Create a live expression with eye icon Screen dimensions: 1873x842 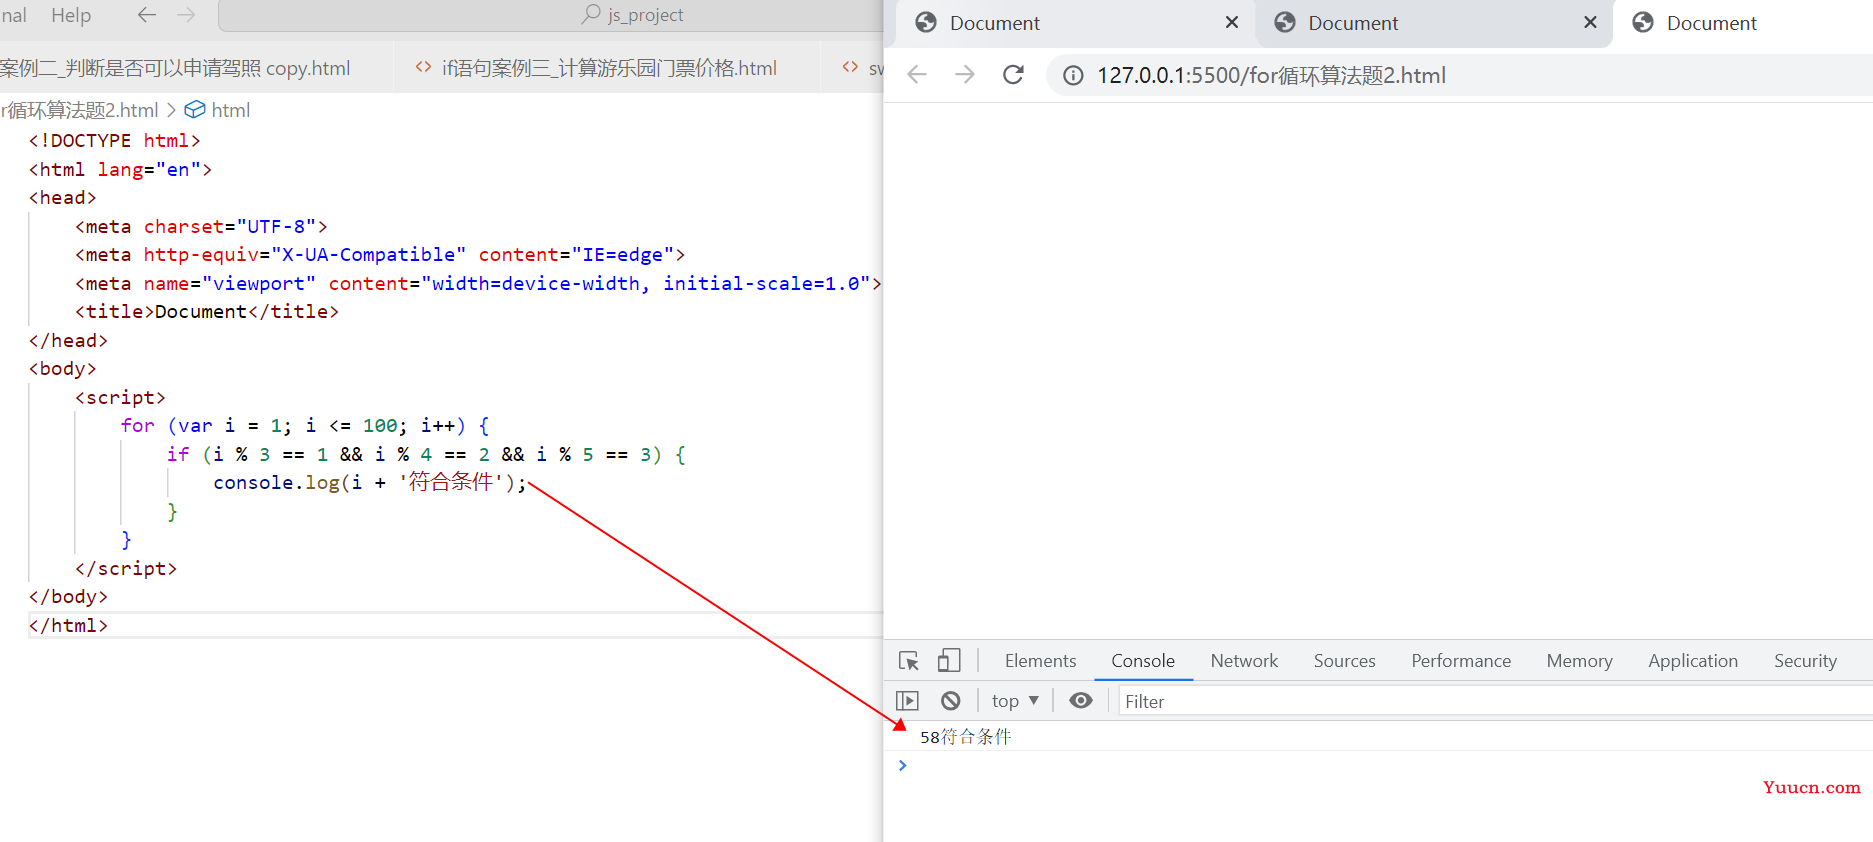coord(1081,701)
